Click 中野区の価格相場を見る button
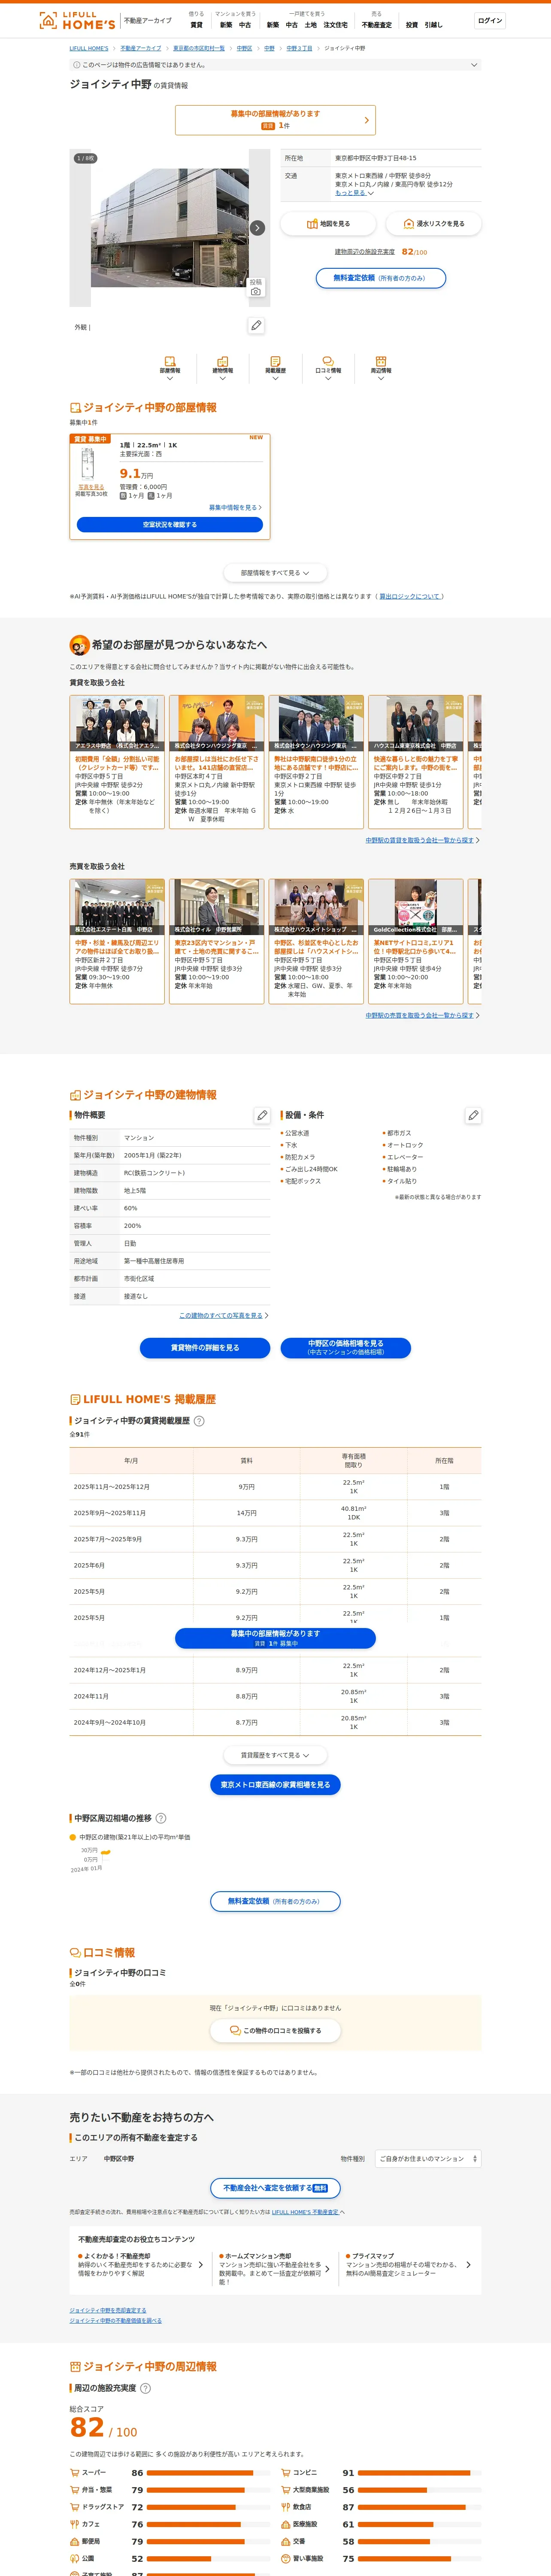Screen dimensions: 551x2576 [x=346, y=1348]
